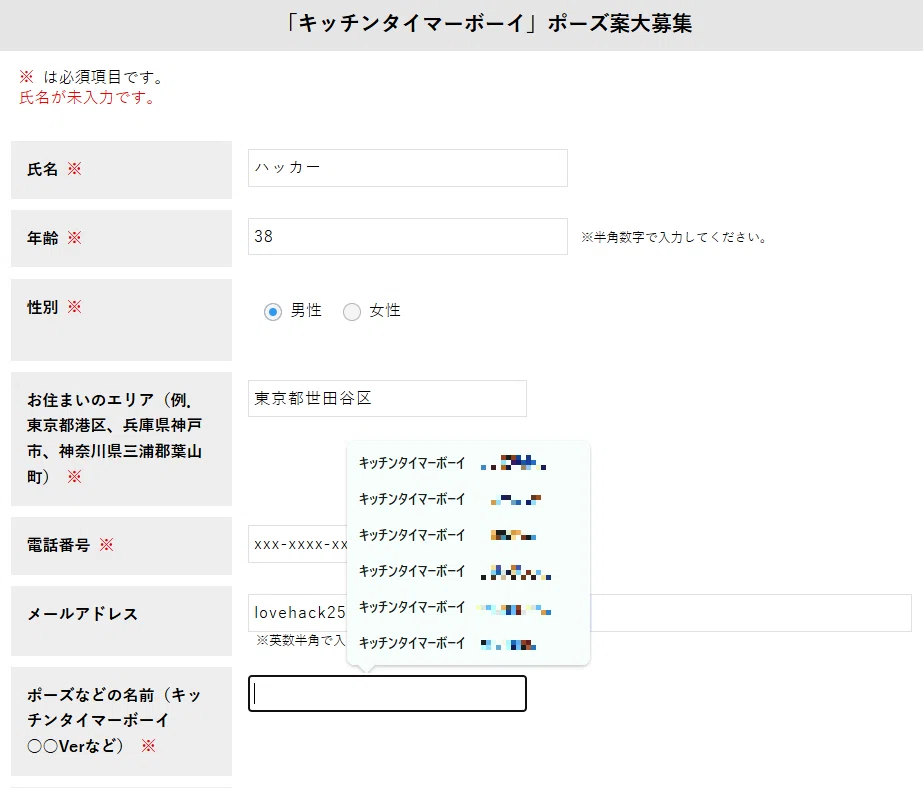
Task: Click the 氏名 name input field
Action: (x=407, y=168)
